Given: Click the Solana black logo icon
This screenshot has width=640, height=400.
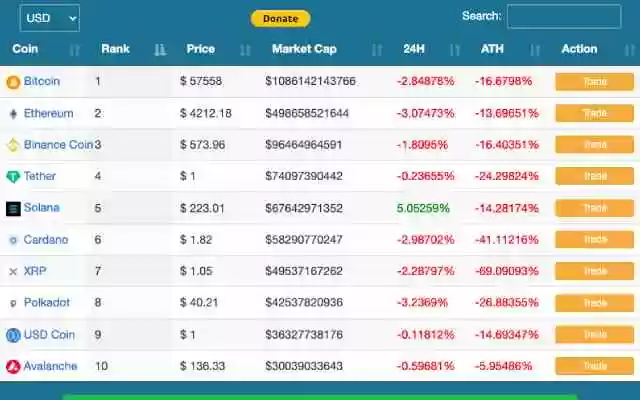Looking at the screenshot, I should pyautogui.click(x=13, y=209).
